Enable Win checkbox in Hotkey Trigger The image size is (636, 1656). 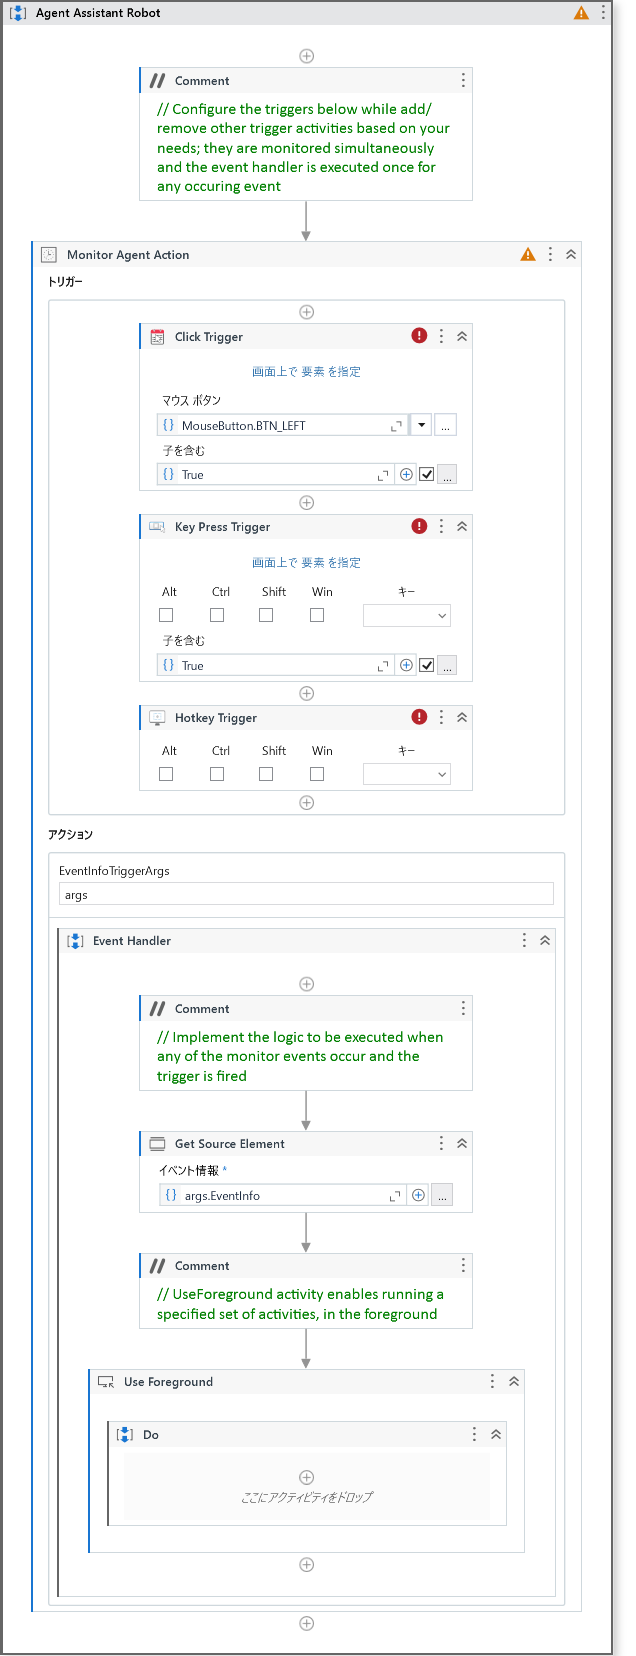tap(317, 774)
